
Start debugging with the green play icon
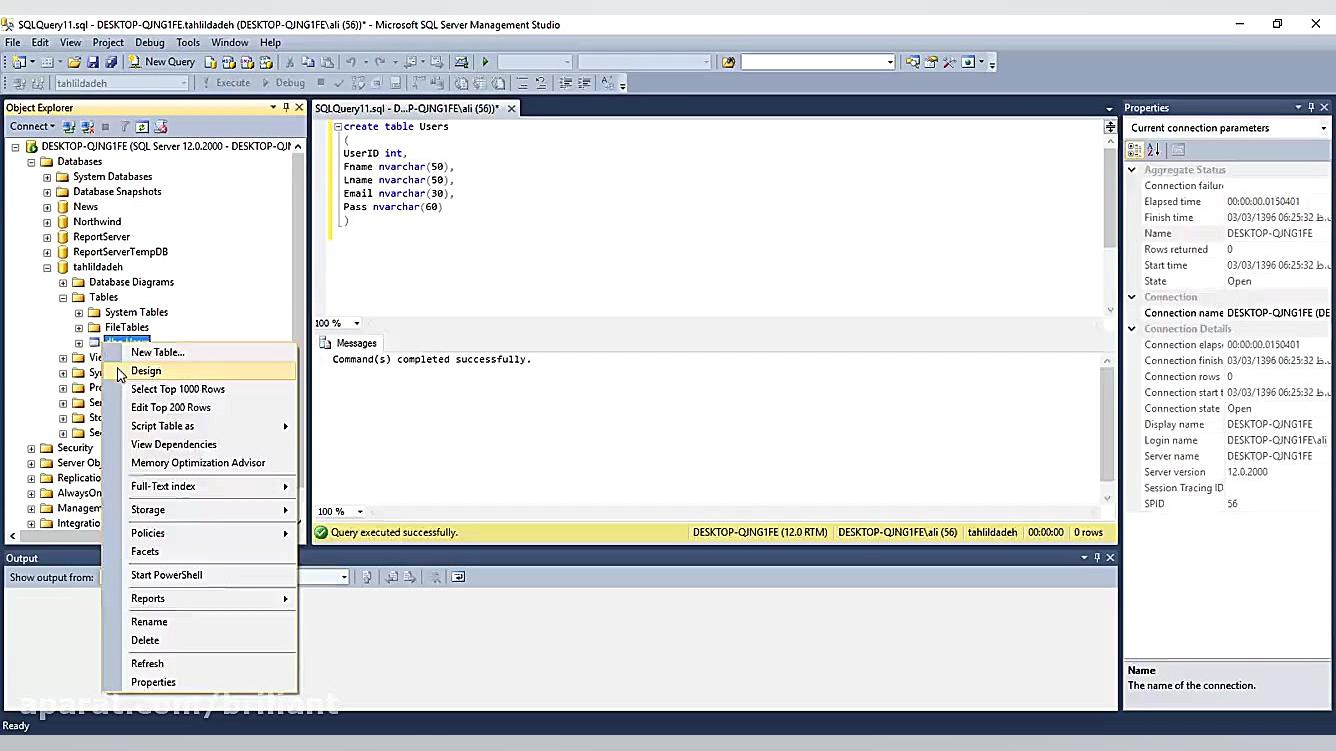[485, 62]
